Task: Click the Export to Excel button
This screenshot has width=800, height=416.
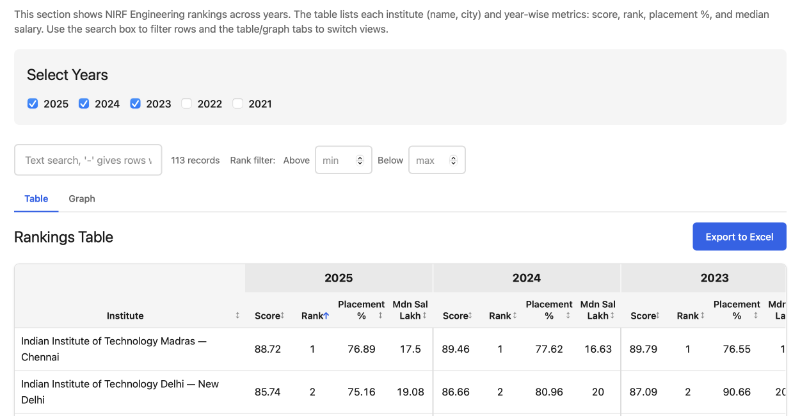Action: click(739, 237)
